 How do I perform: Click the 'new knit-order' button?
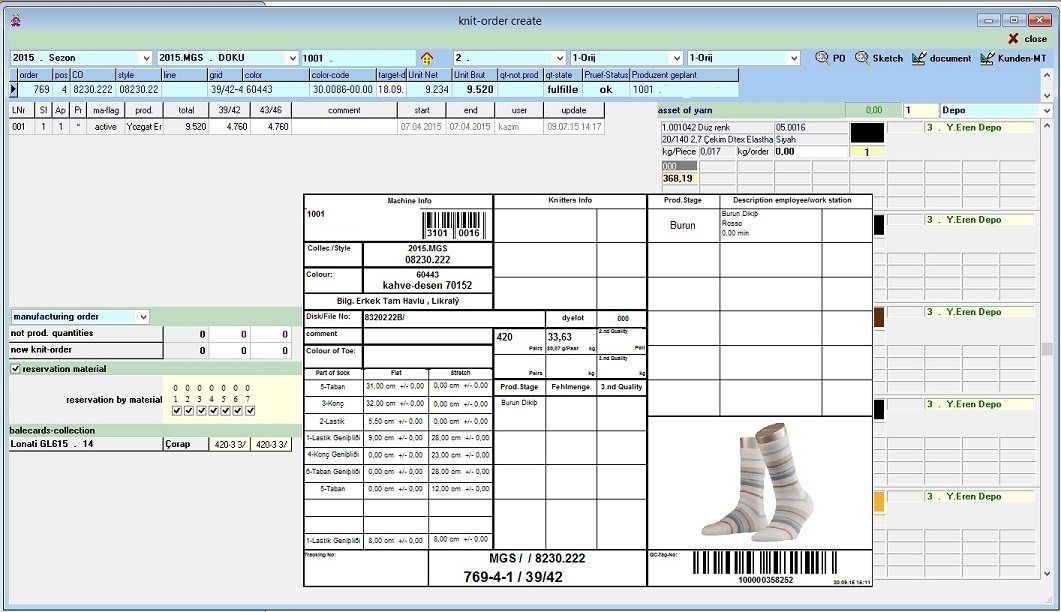(86, 351)
